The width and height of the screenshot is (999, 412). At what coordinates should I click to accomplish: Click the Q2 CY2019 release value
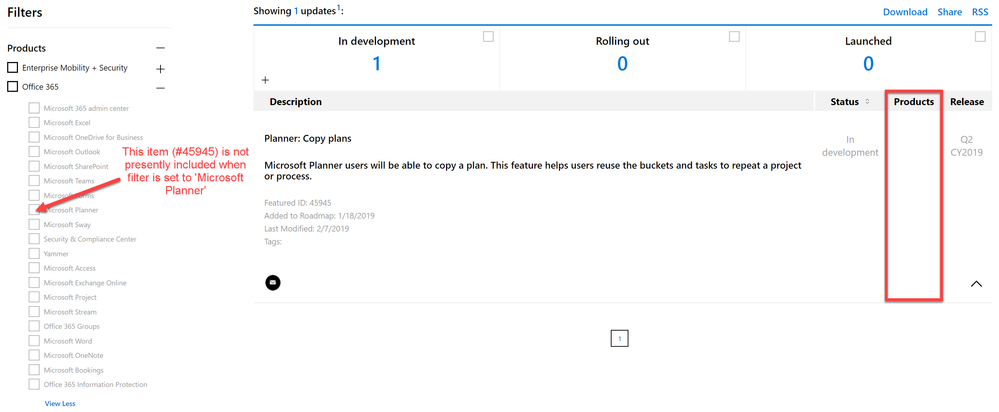click(x=967, y=146)
